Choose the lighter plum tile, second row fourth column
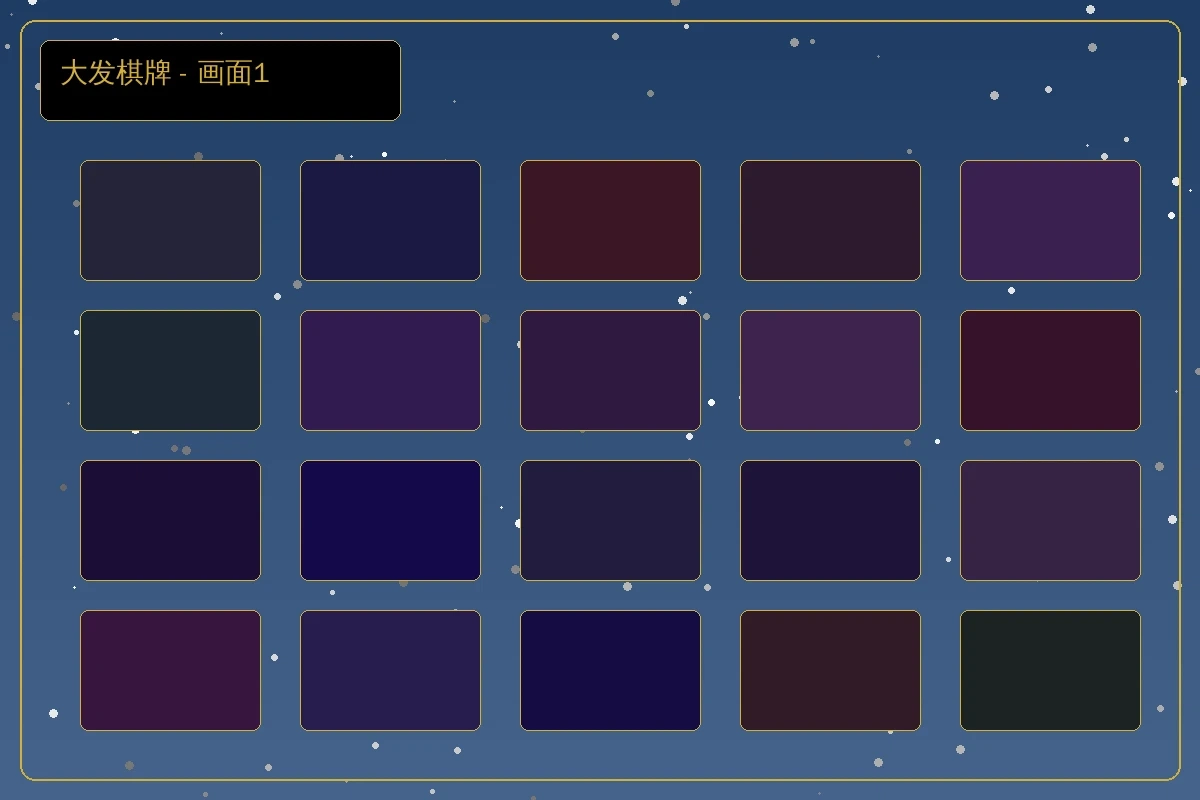Image resolution: width=1200 pixels, height=800 pixels. tap(830, 370)
